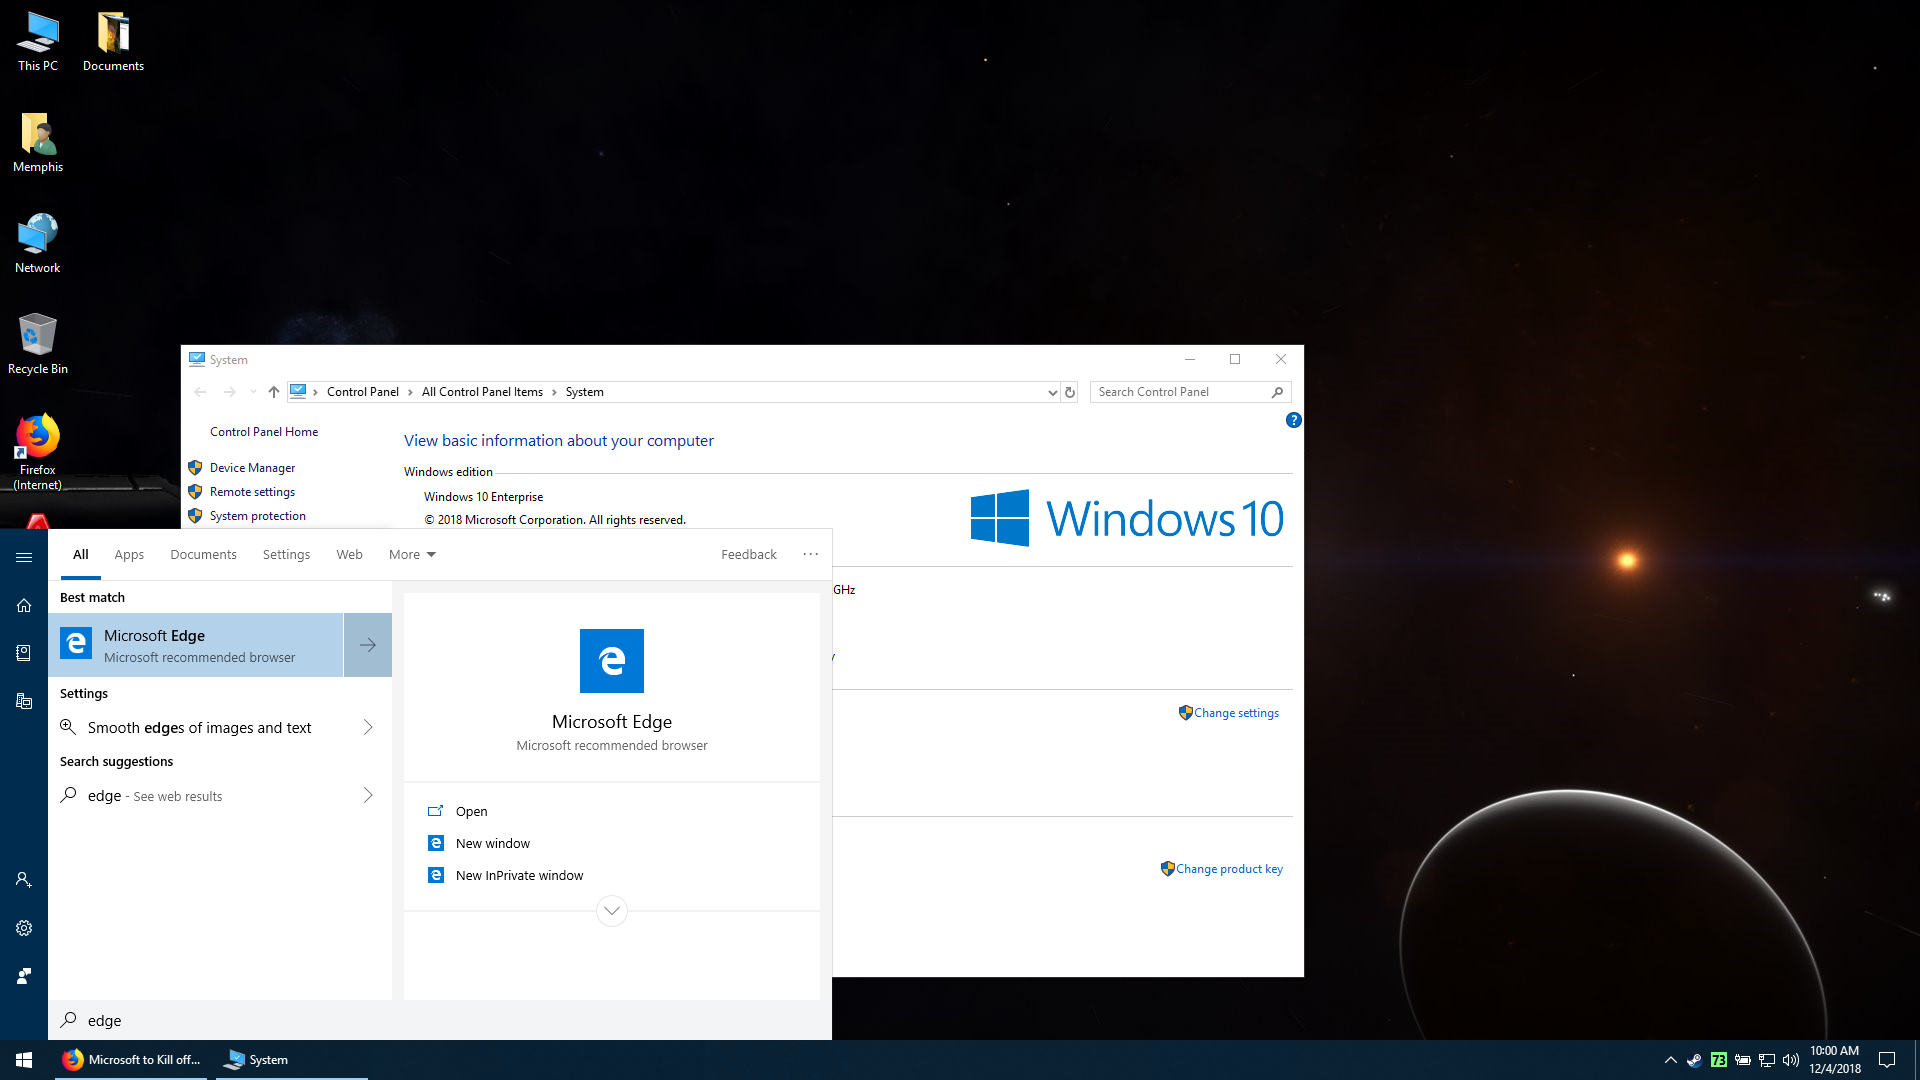The height and width of the screenshot is (1080, 1920).
Task: Expand the Smooth edges setting chevron
Action: pyautogui.click(x=368, y=728)
